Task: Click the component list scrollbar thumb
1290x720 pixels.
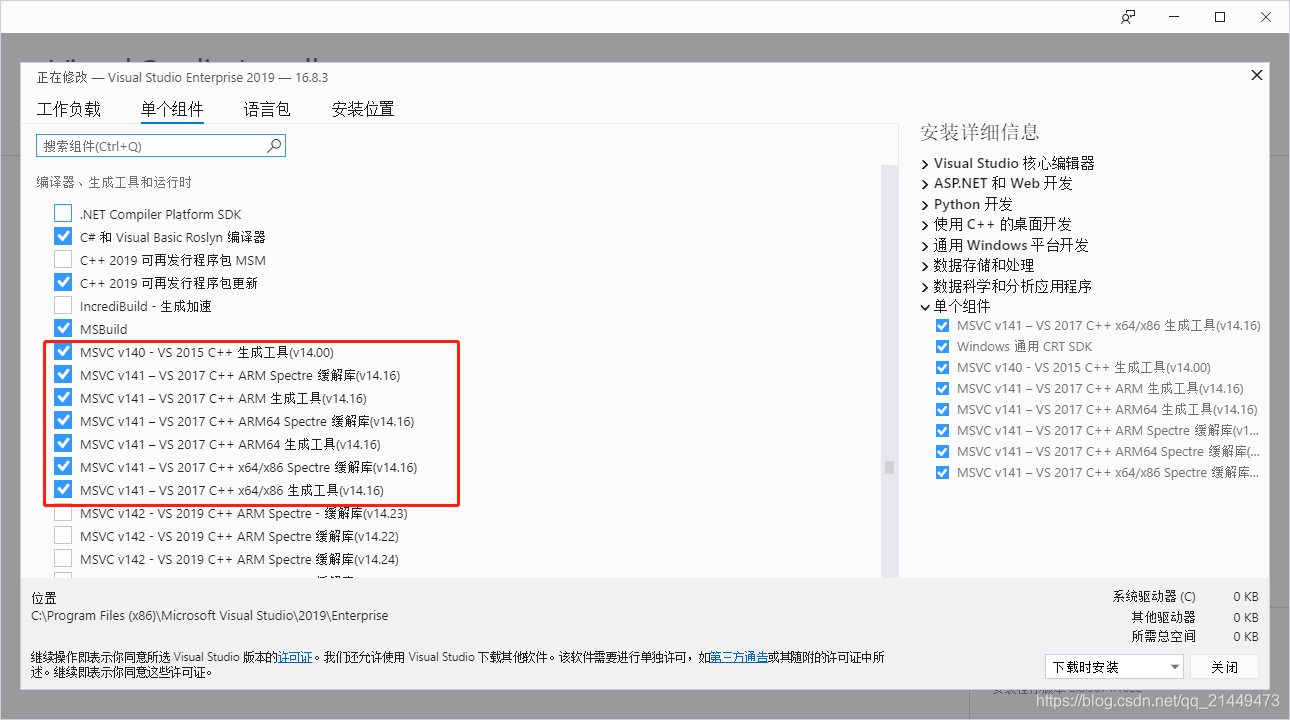Action: pos(889,467)
